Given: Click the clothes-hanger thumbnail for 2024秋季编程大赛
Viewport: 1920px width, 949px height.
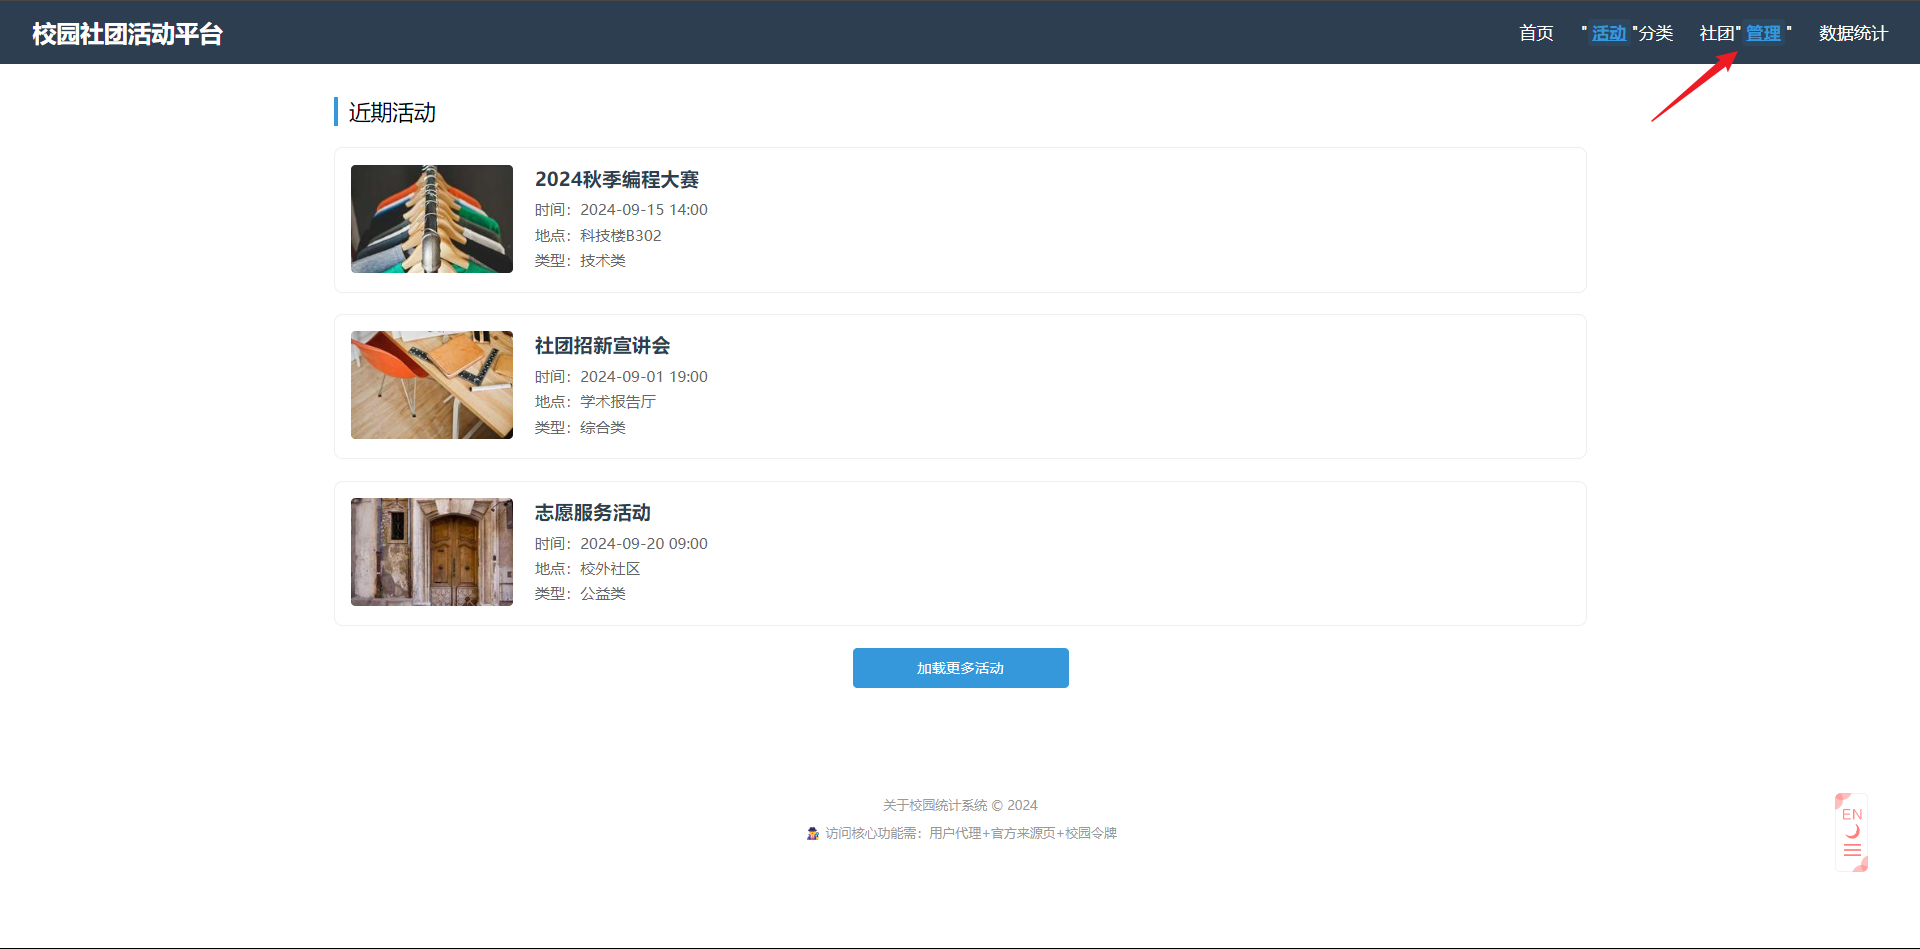Looking at the screenshot, I should tap(432, 219).
